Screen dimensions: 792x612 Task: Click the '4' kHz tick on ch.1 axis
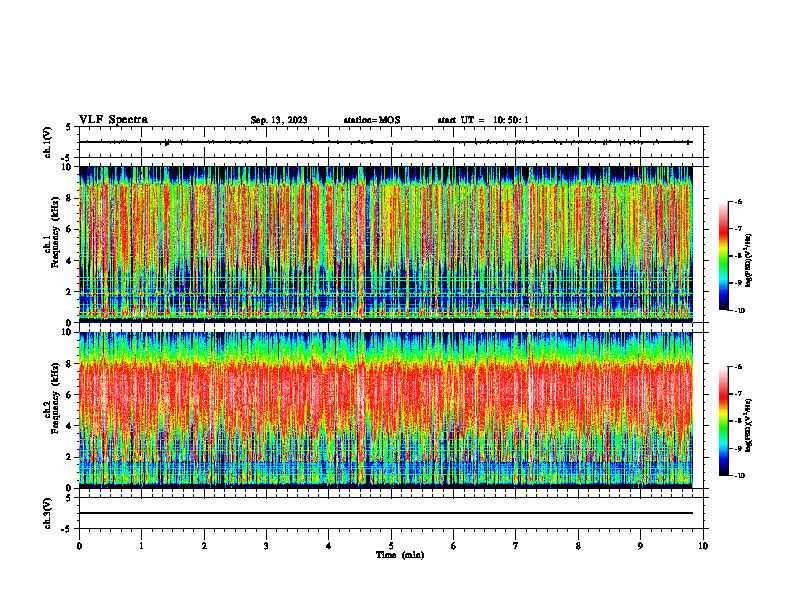[69, 261]
